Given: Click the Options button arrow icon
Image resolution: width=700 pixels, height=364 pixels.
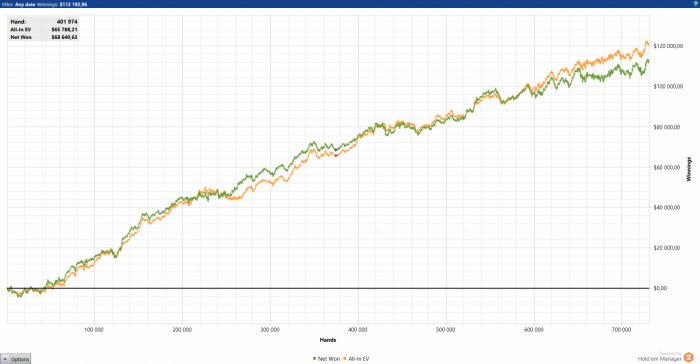Looking at the screenshot, I should [5, 359].
